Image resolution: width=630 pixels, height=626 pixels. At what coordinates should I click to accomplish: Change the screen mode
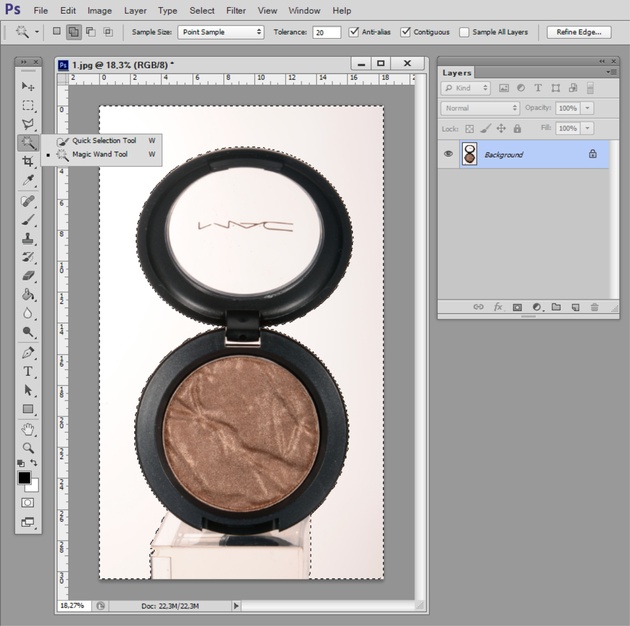(x=28, y=522)
